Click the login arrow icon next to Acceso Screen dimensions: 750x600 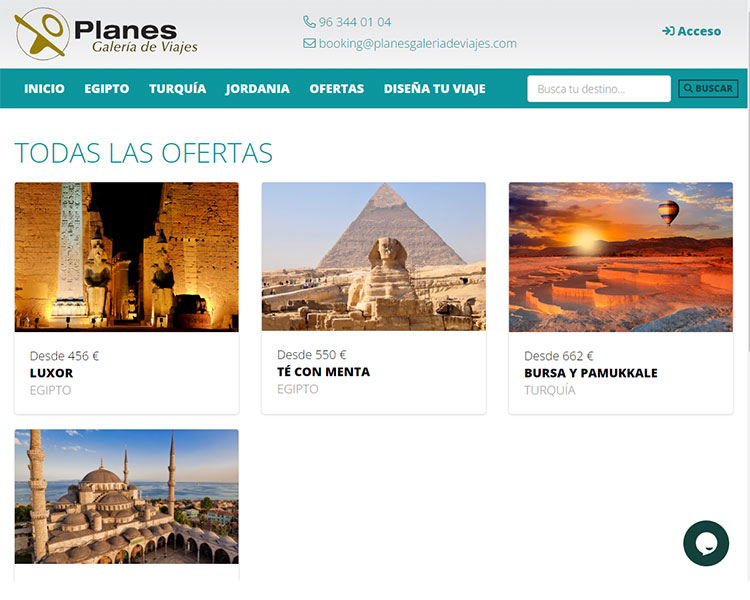tap(668, 31)
